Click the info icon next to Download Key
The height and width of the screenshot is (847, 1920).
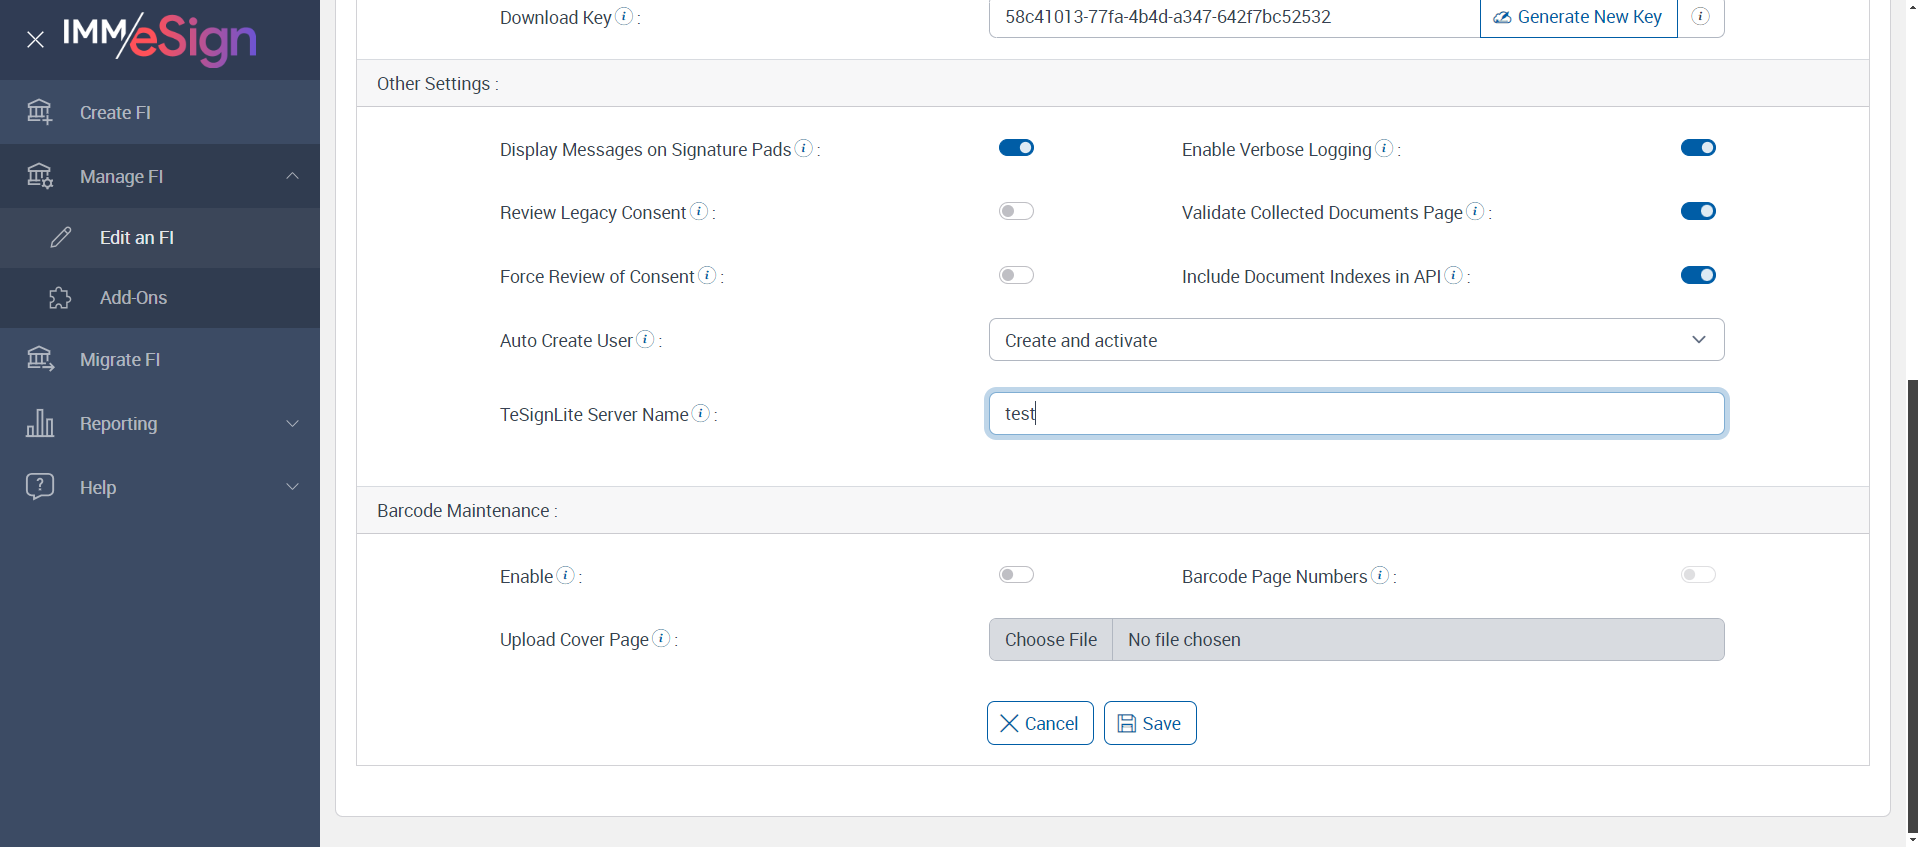(x=624, y=16)
